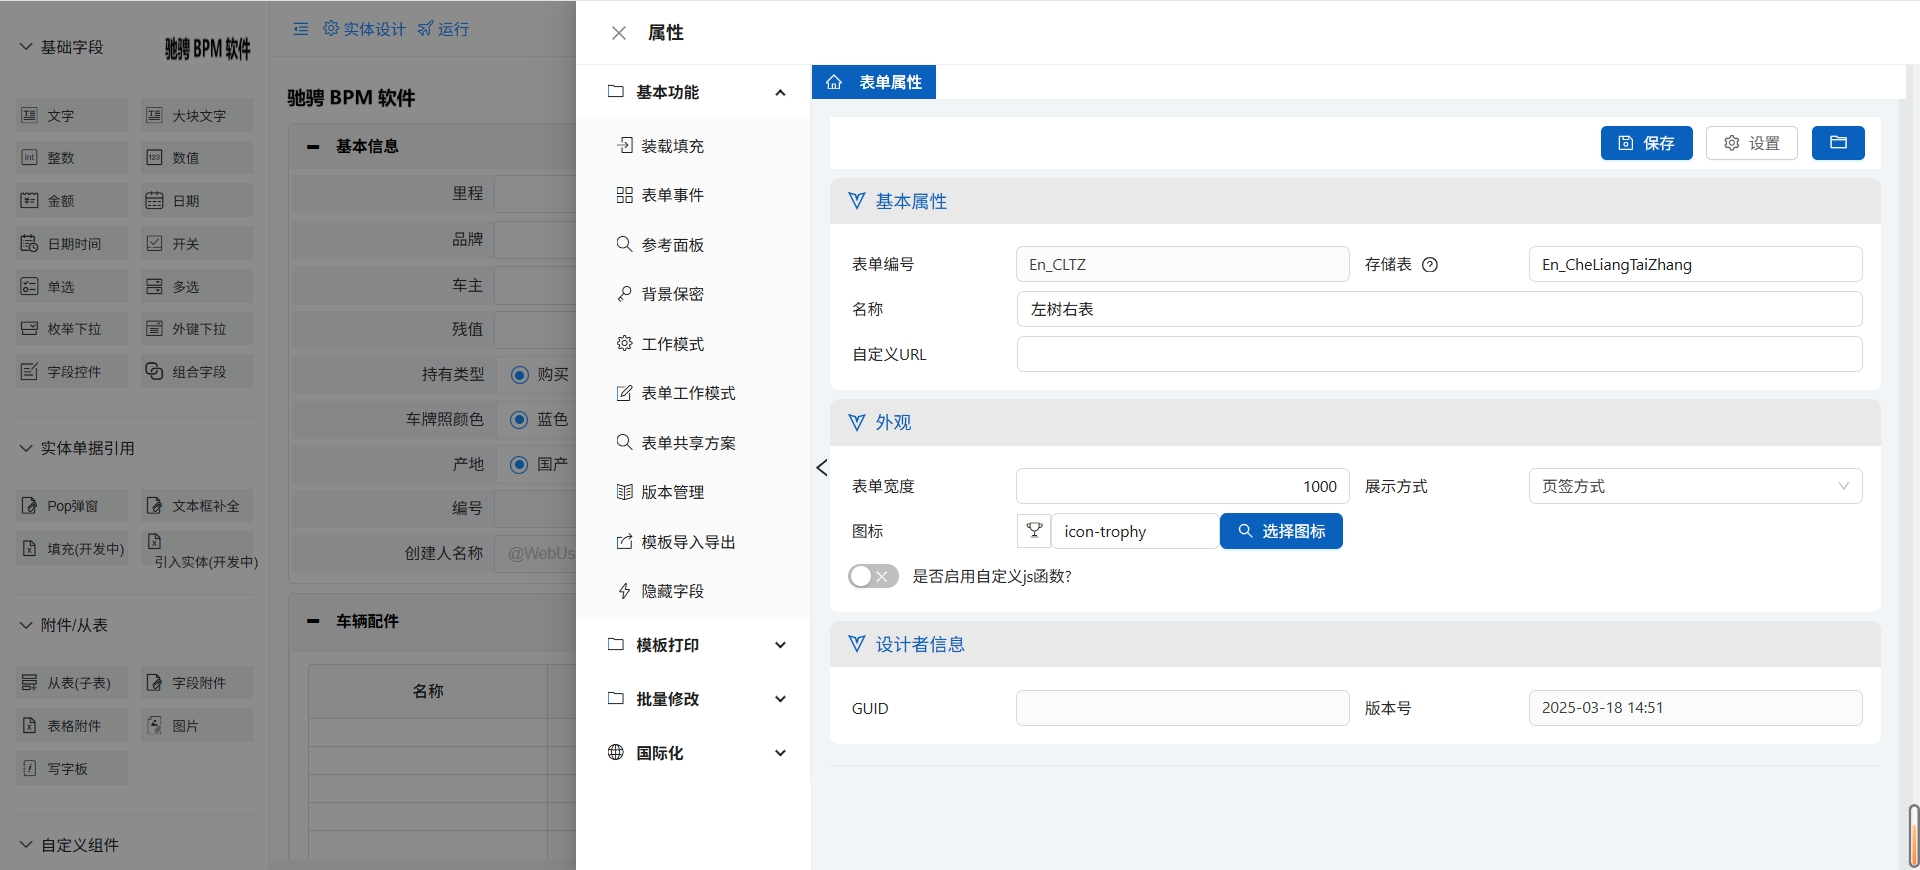Select the 蓝色 radio button
The image size is (1920, 870).
click(x=519, y=420)
